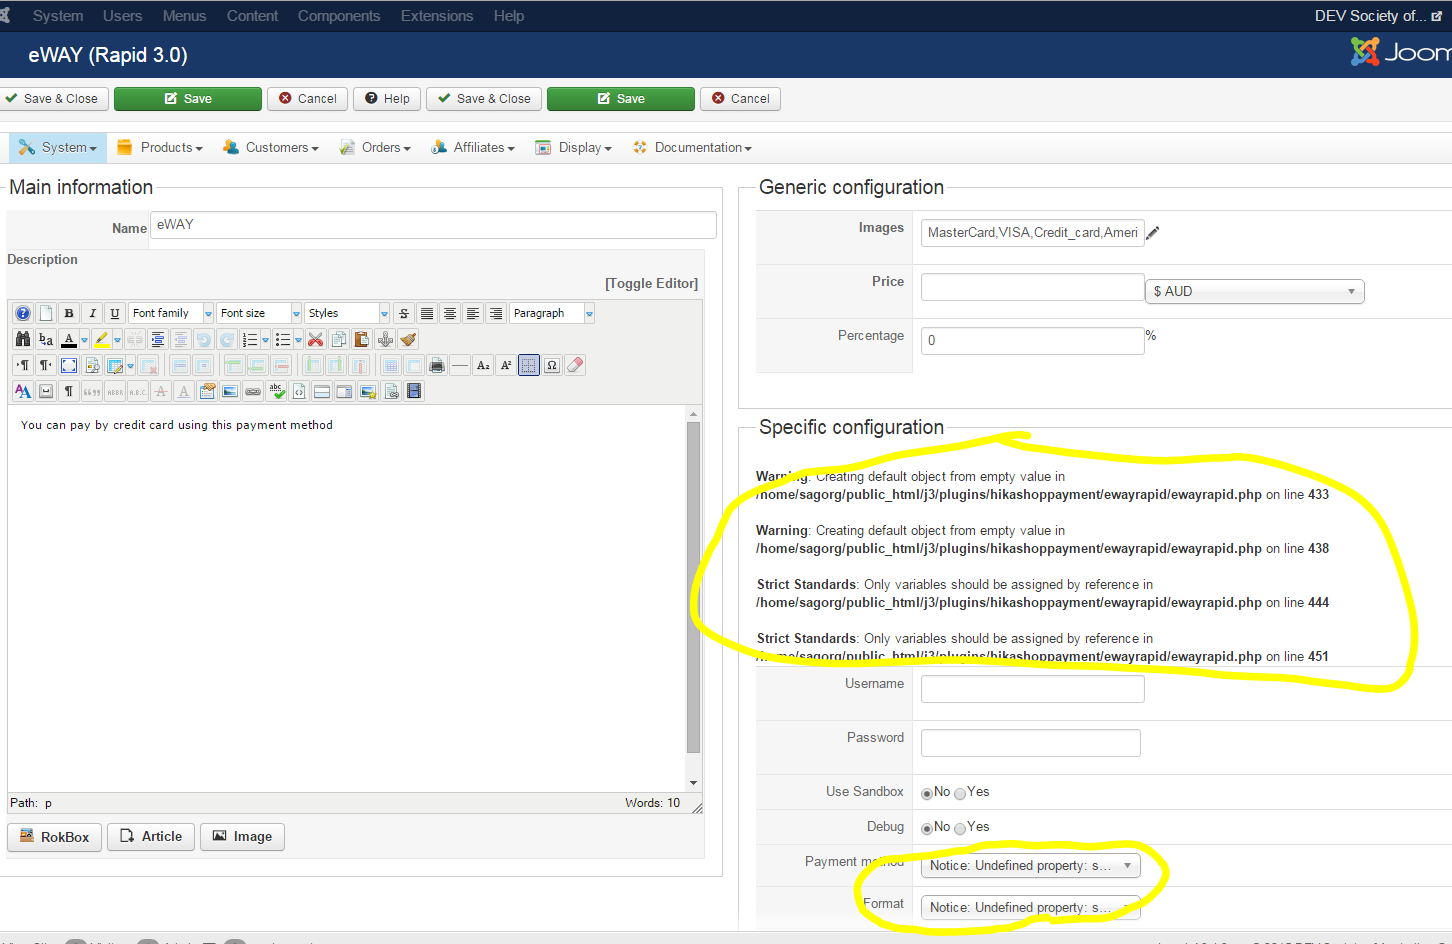Click the scissors Cut icon
1452x944 pixels.
coord(316,339)
